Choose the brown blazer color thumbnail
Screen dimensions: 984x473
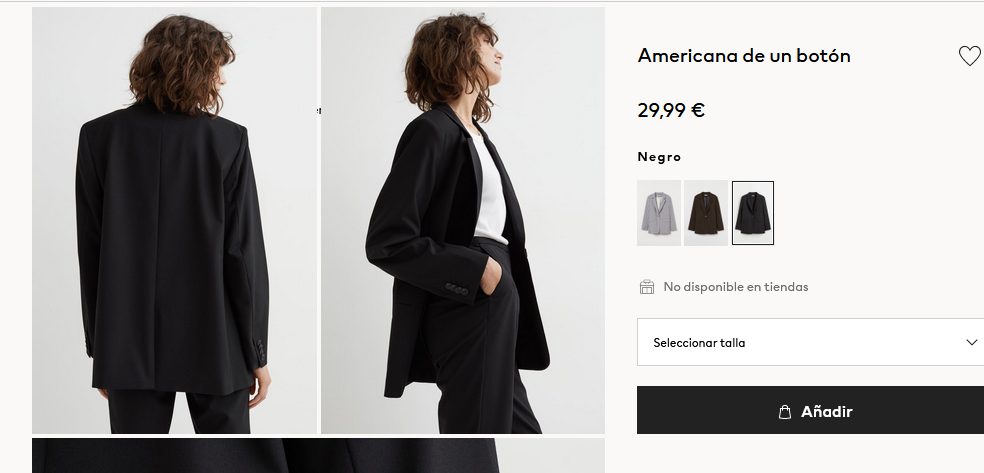pos(705,213)
